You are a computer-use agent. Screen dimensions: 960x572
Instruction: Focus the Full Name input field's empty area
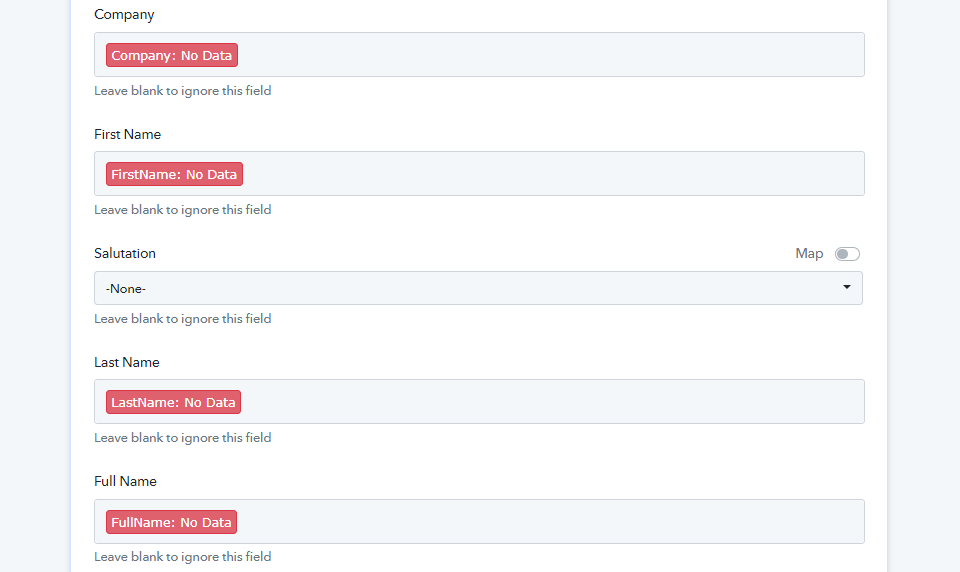pyautogui.click(x=550, y=522)
